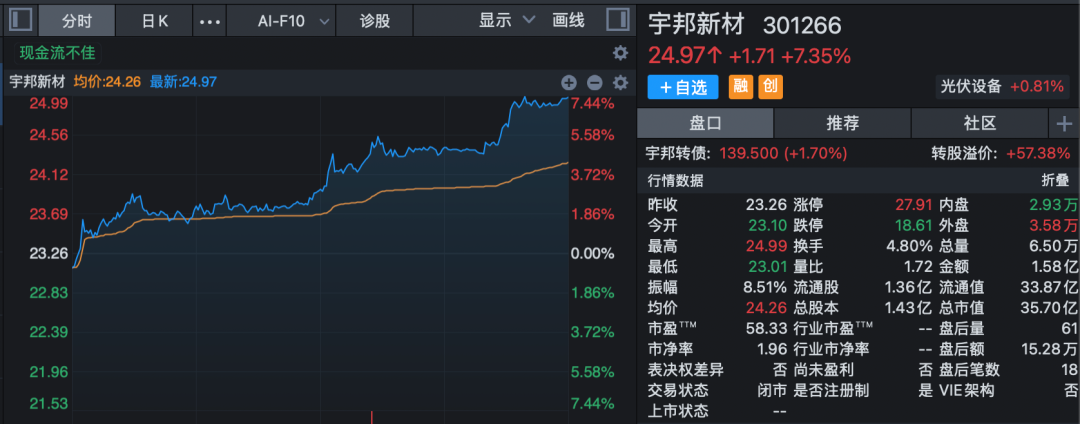Image resolution: width=1080 pixels, height=424 pixels.
Task: Open settings gear beside 现金流不佳
Action: (620, 53)
